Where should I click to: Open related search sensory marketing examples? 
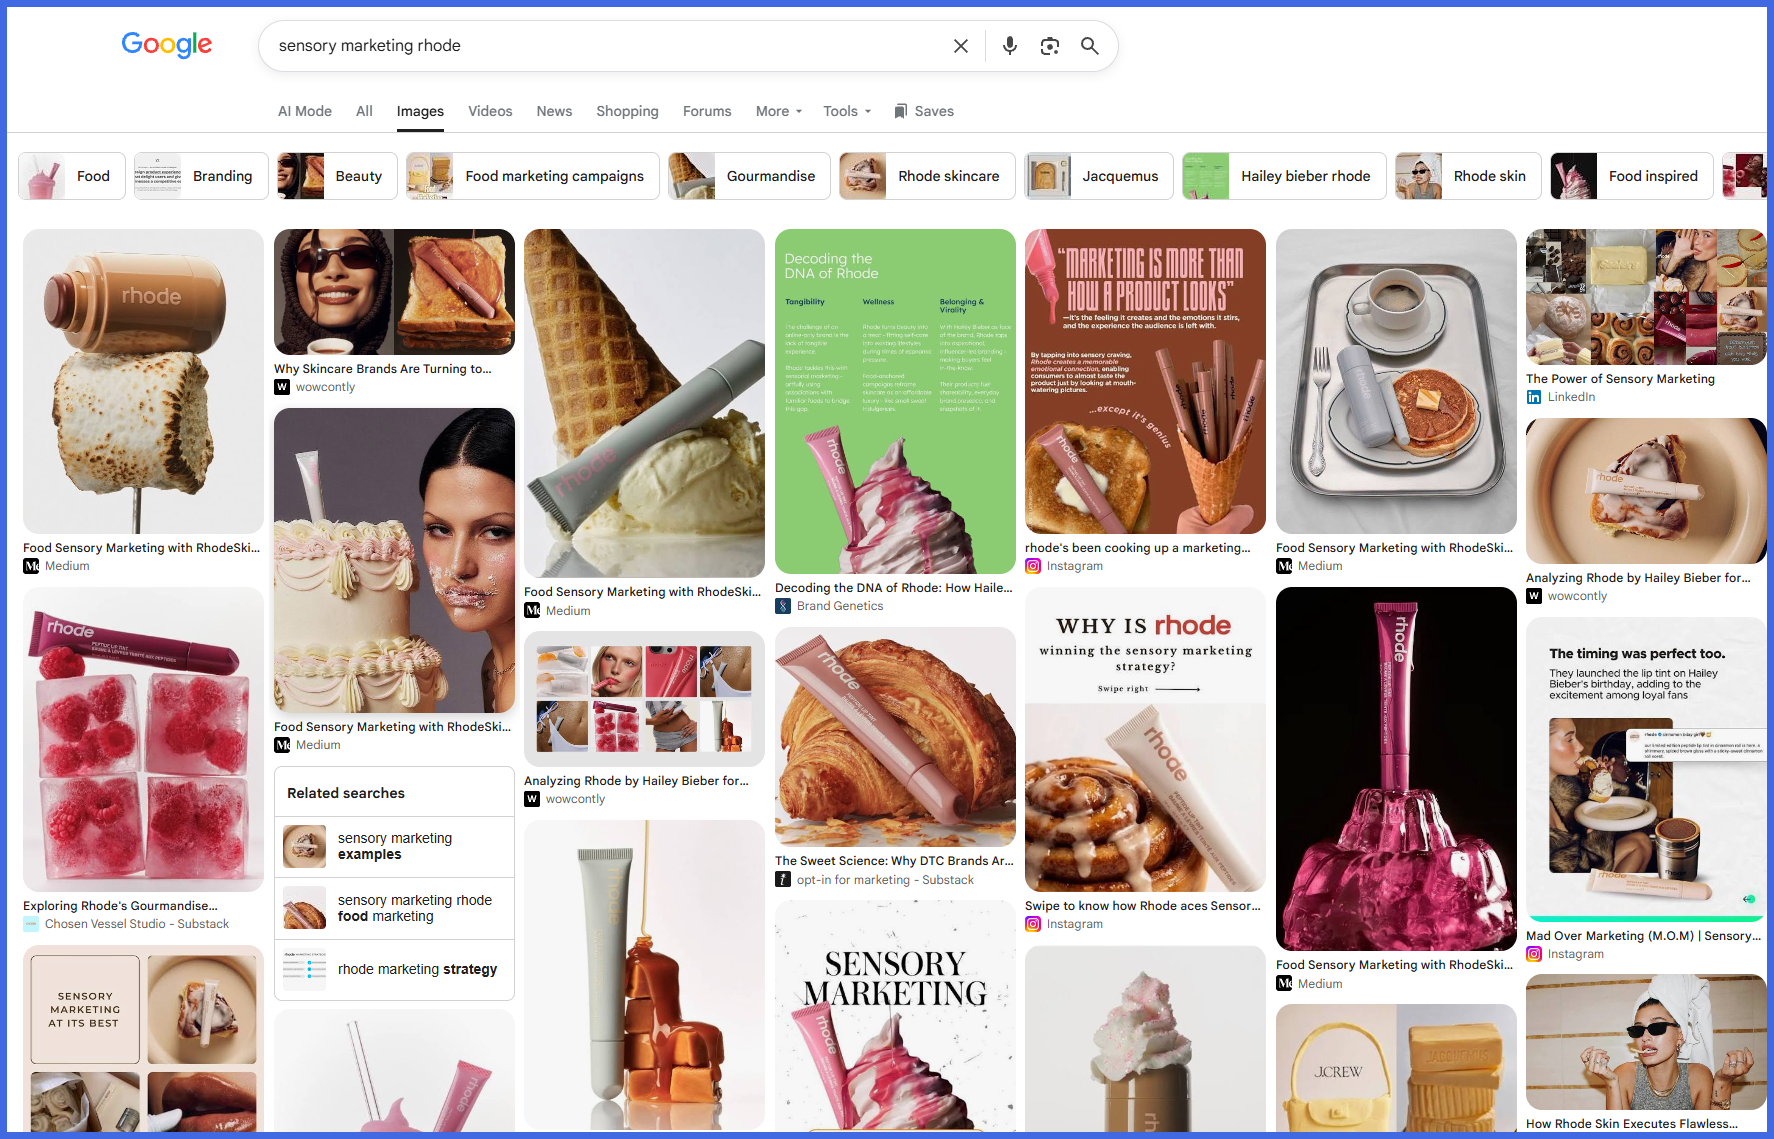tap(394, 847)
